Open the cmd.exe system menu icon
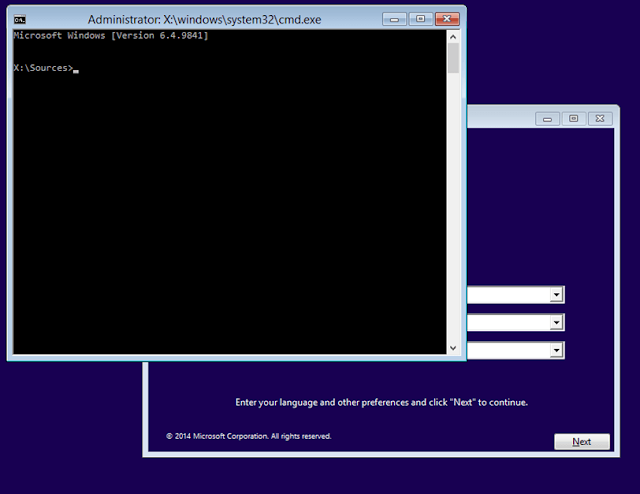 point(20,19)
